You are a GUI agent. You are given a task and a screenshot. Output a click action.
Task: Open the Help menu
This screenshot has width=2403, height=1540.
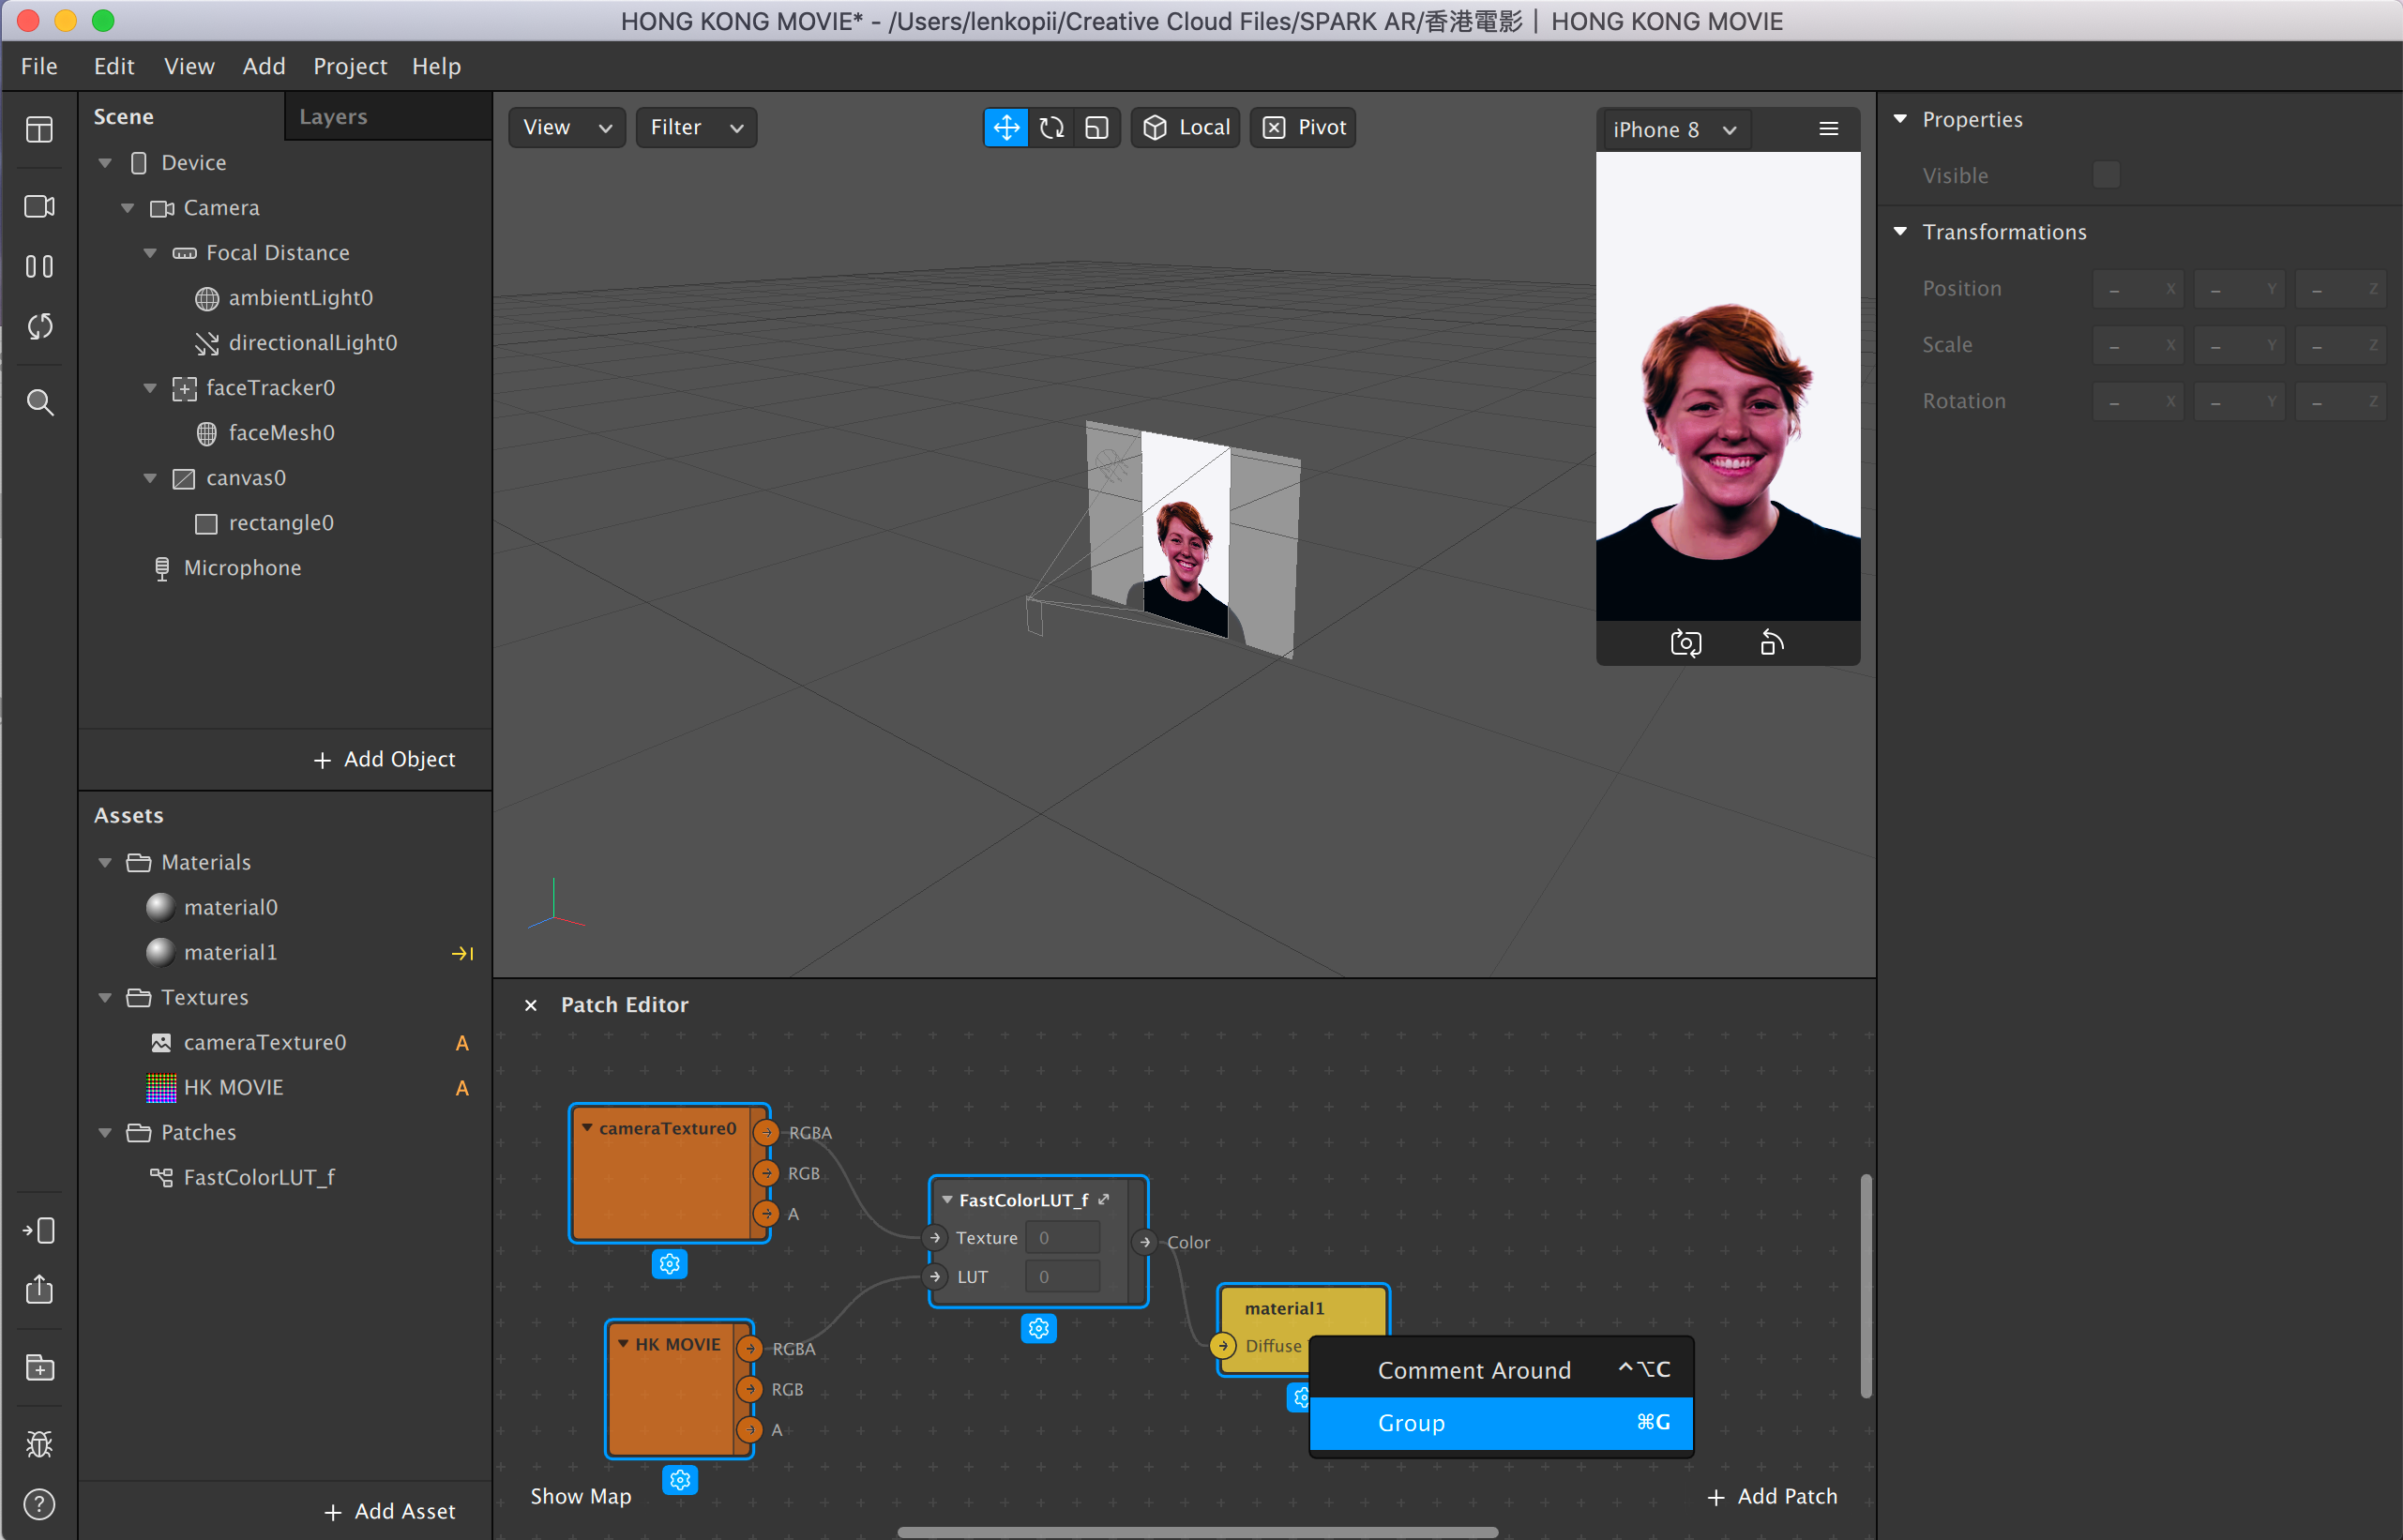point(436,66)
